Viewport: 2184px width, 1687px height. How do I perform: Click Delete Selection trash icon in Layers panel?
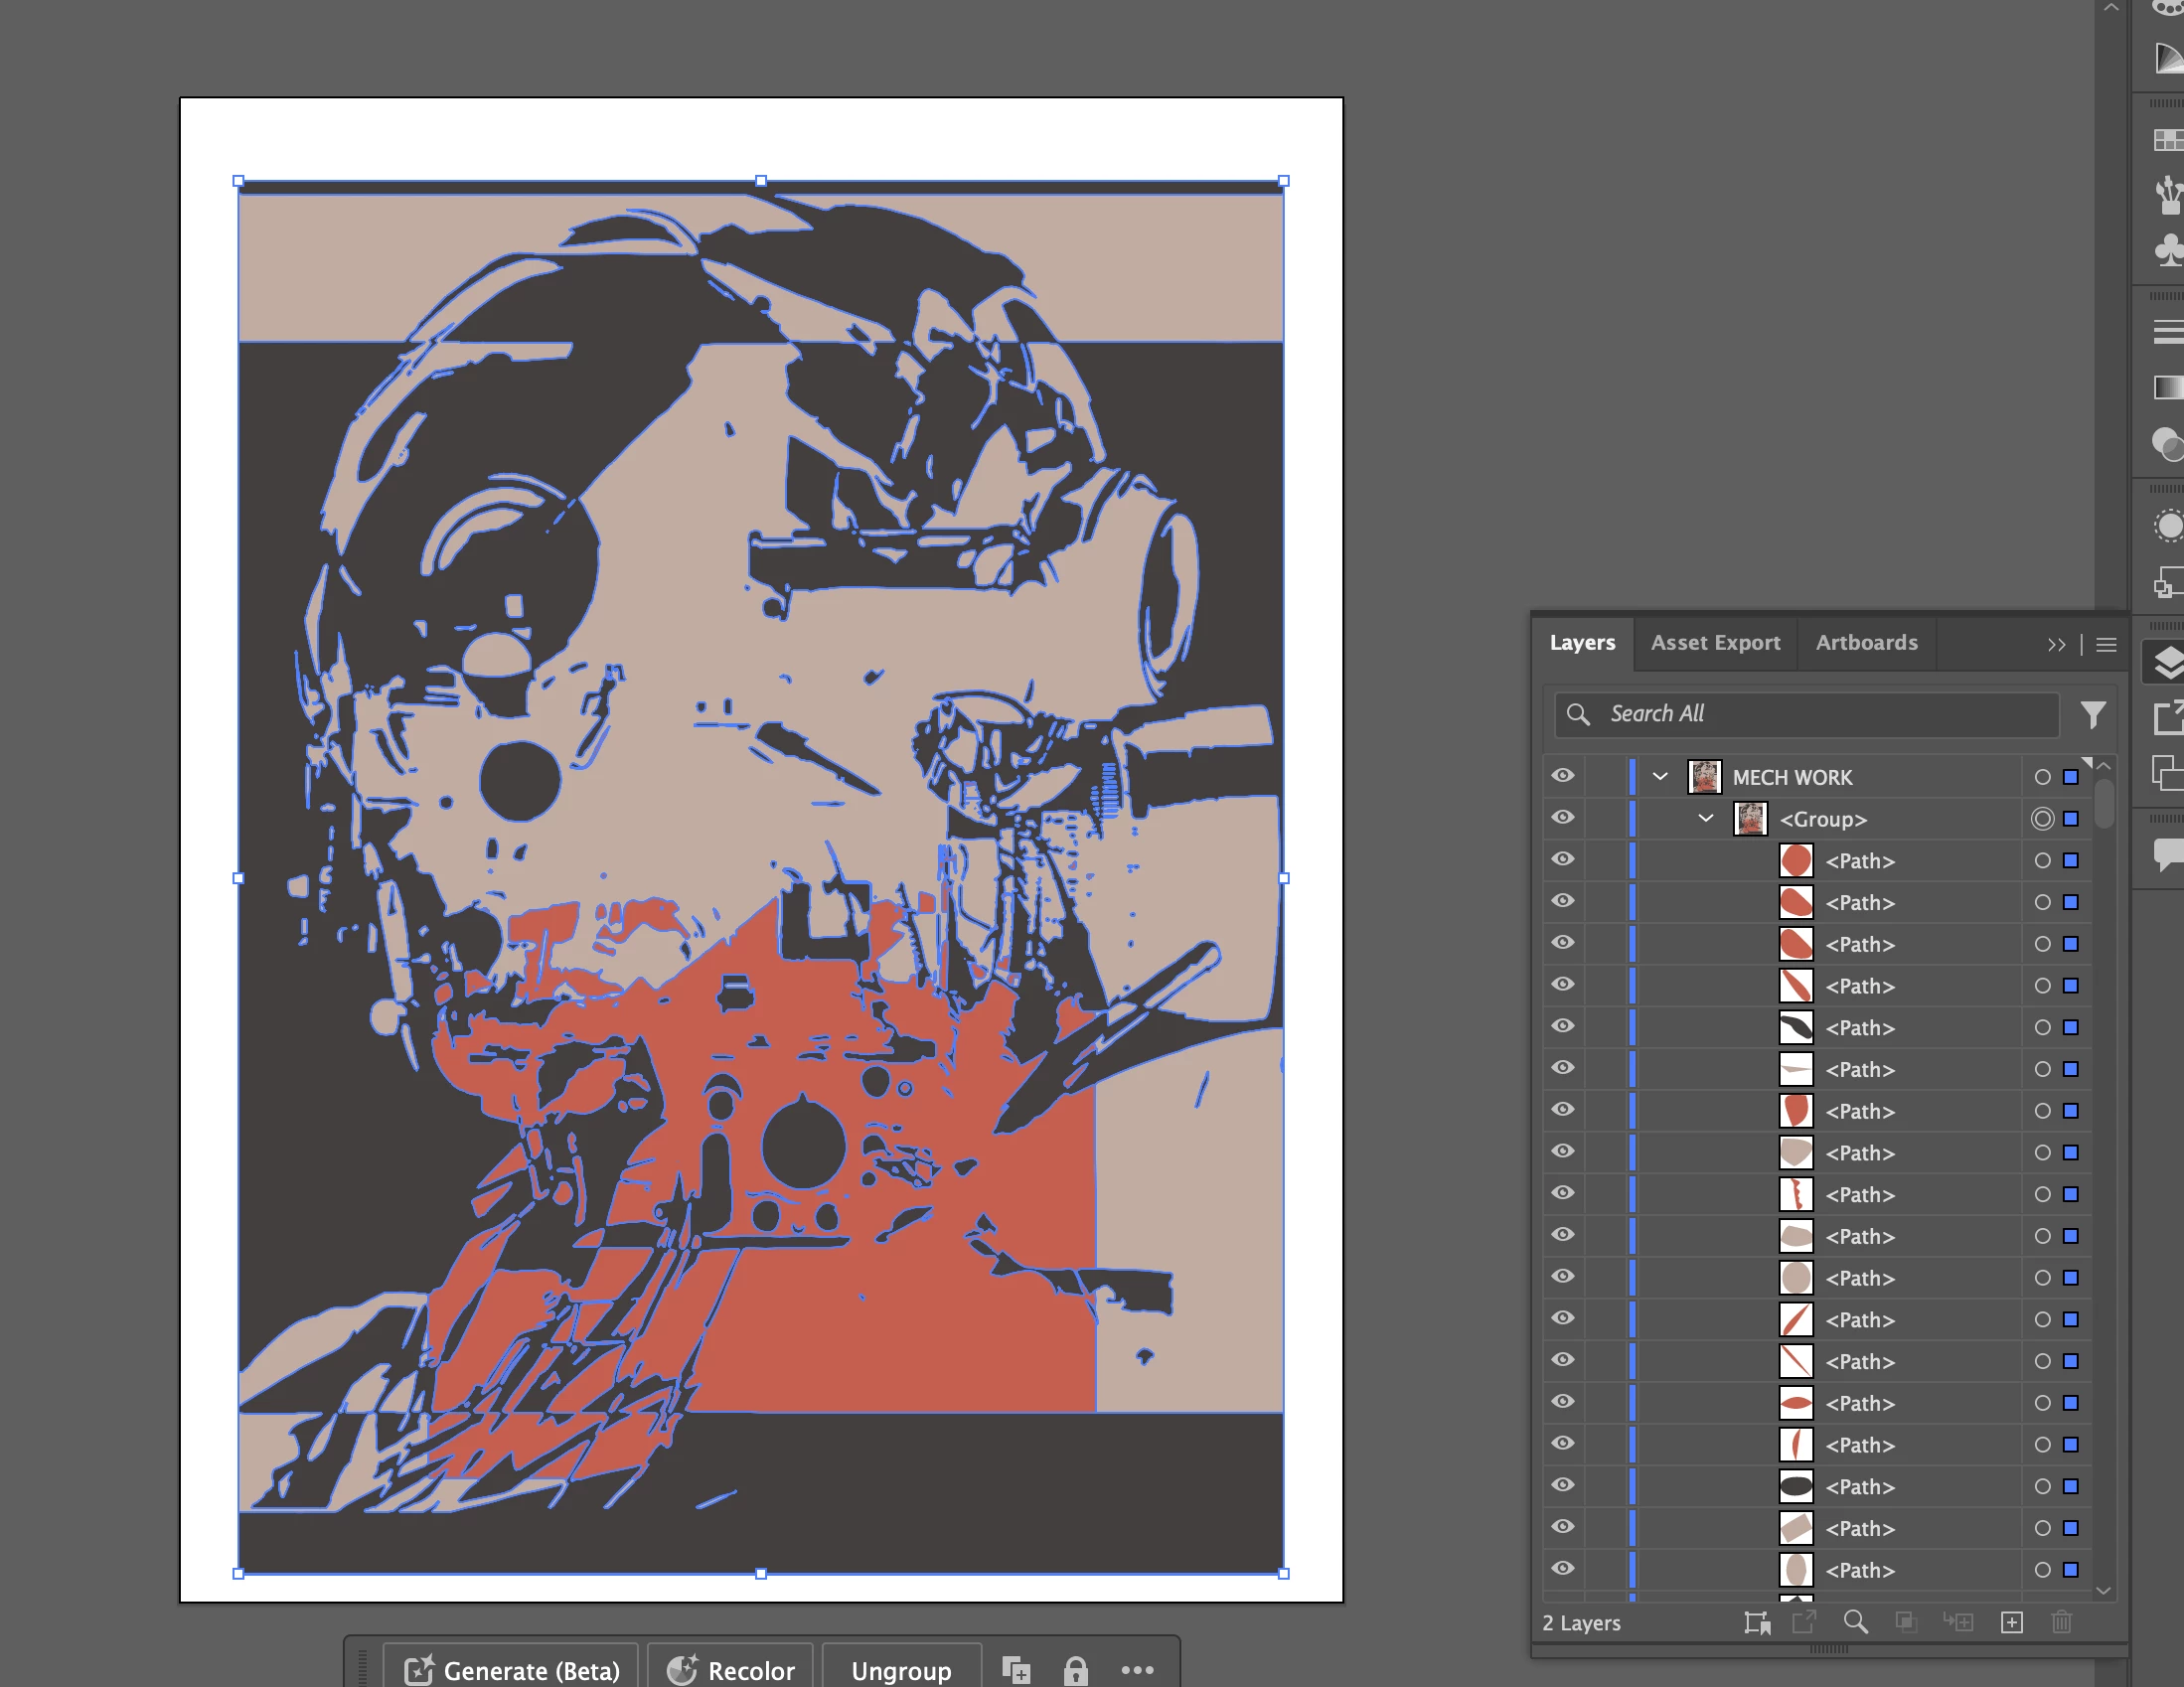(x=2061, y=1622)
